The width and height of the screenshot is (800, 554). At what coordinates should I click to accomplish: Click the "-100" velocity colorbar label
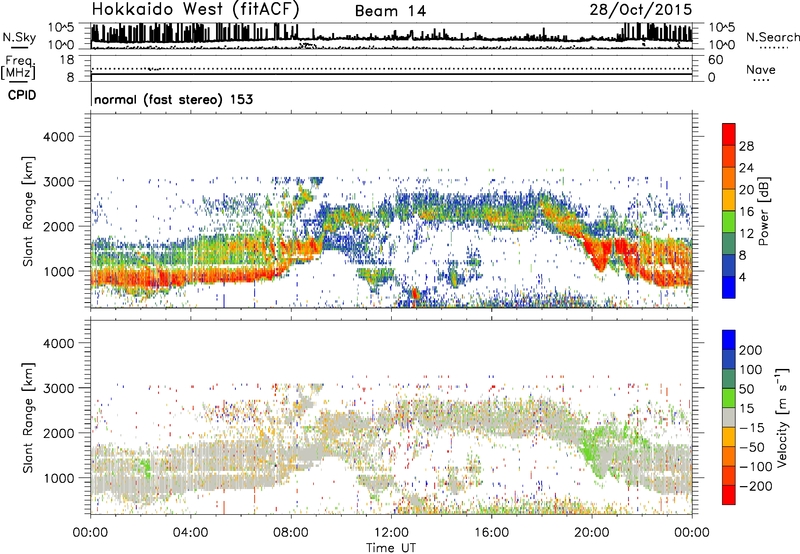pyautogui.click(x=756, y=467)
